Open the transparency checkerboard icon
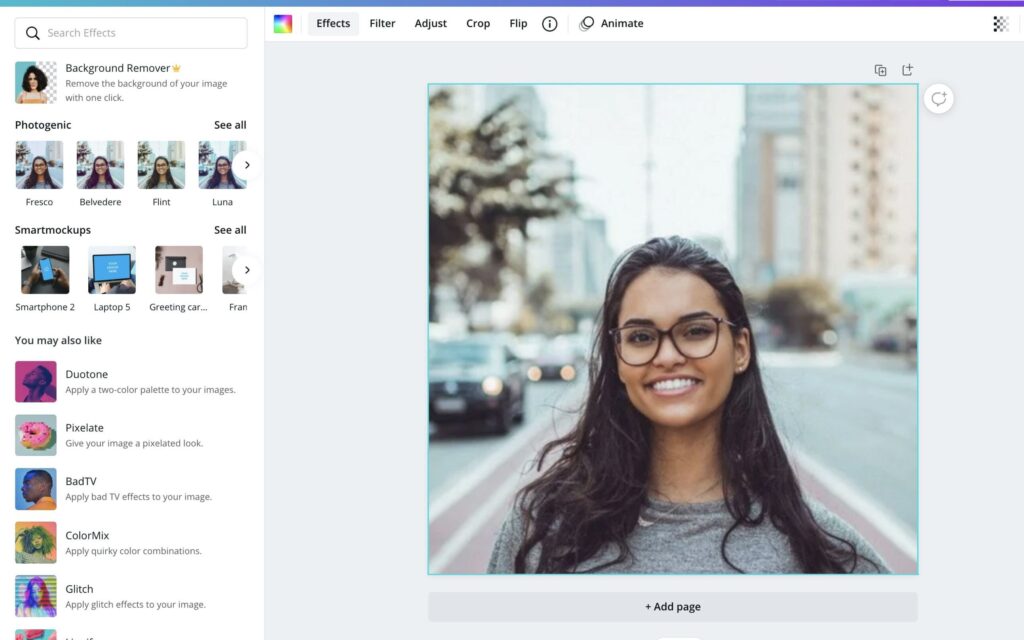This screenshot has width=1024, height=640. (1000, 24)
